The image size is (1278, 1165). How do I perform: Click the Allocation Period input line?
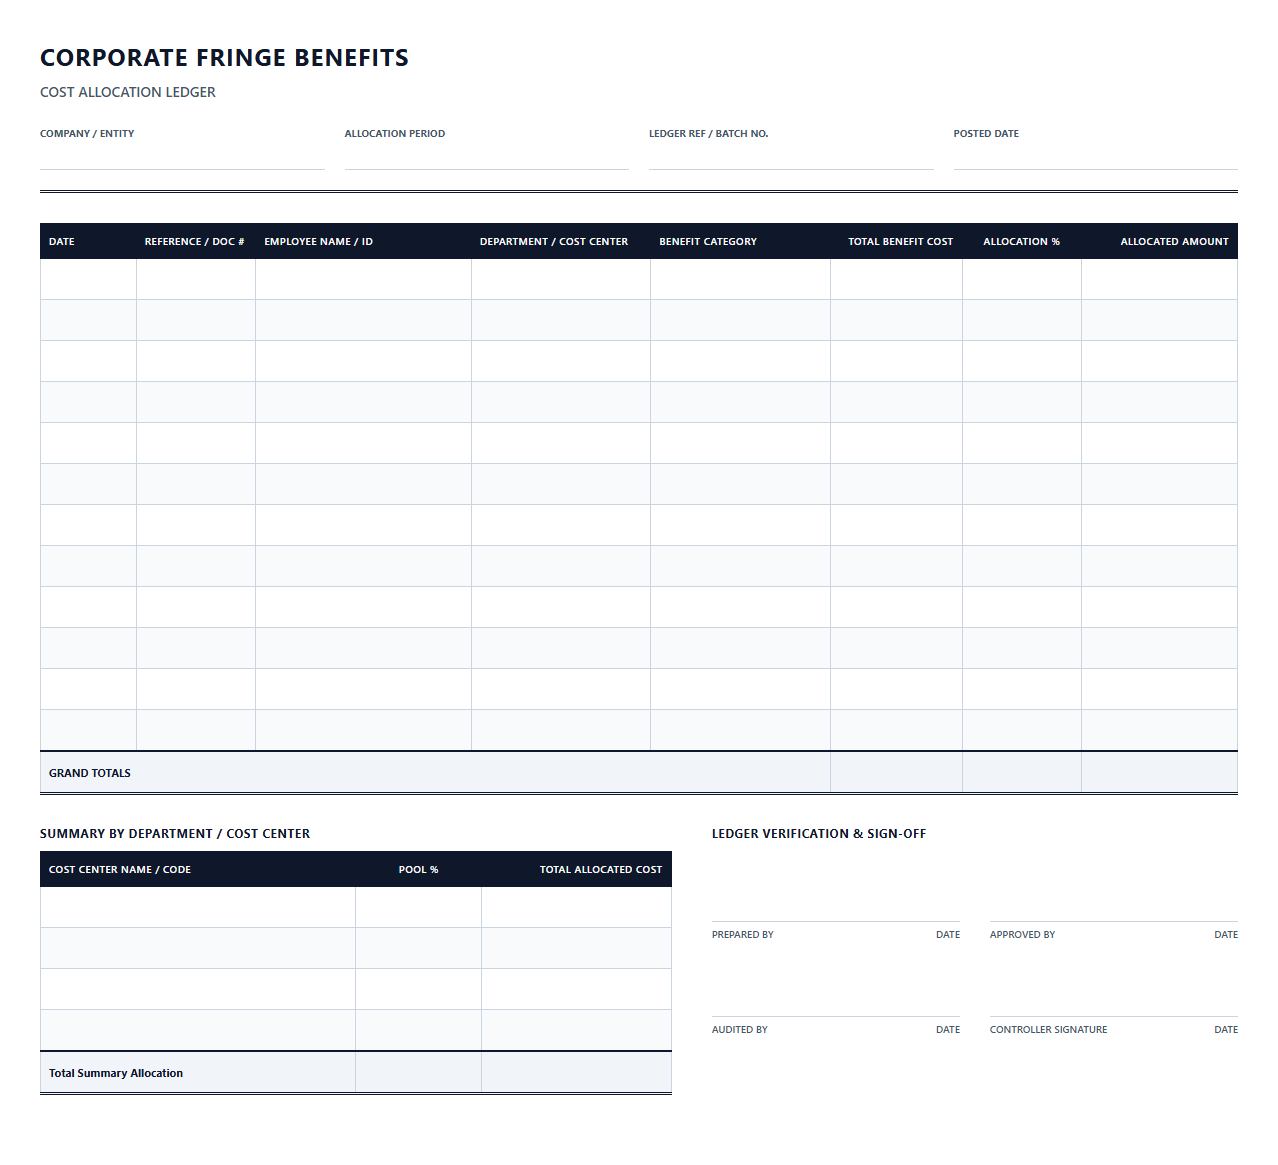[487, 156]
